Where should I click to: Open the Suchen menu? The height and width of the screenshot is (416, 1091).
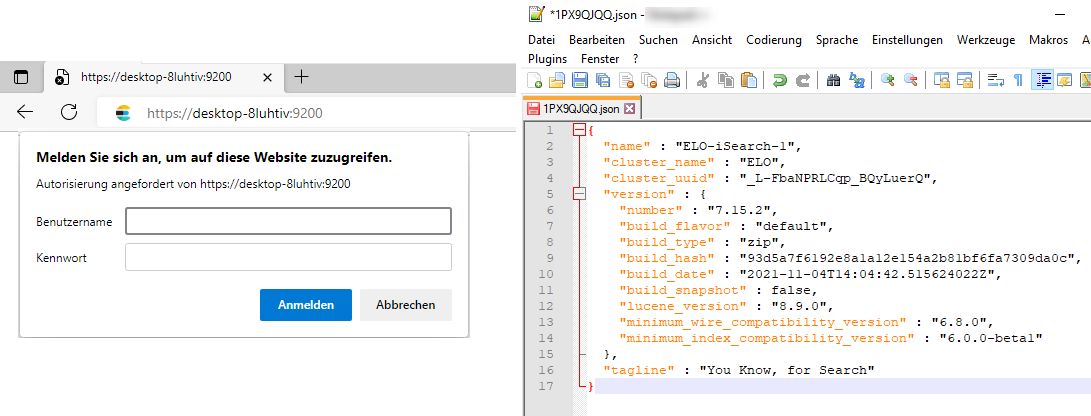(658, 40)
